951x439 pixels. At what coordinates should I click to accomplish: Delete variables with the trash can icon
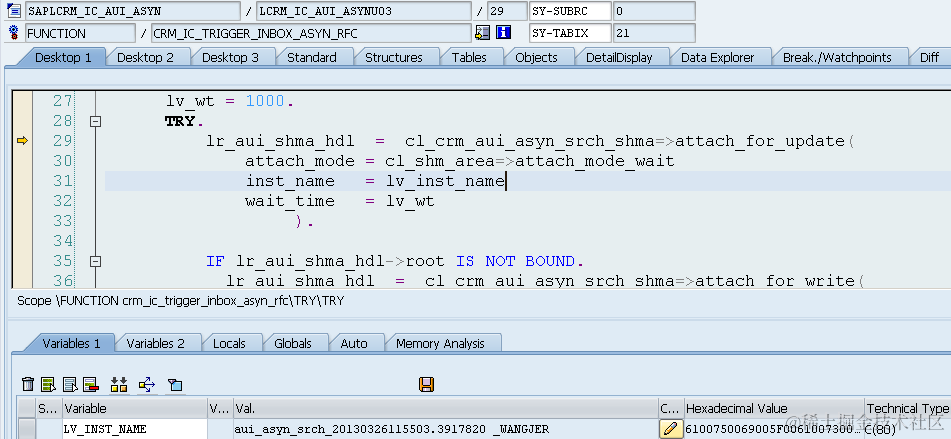click(x=28, y=384)
